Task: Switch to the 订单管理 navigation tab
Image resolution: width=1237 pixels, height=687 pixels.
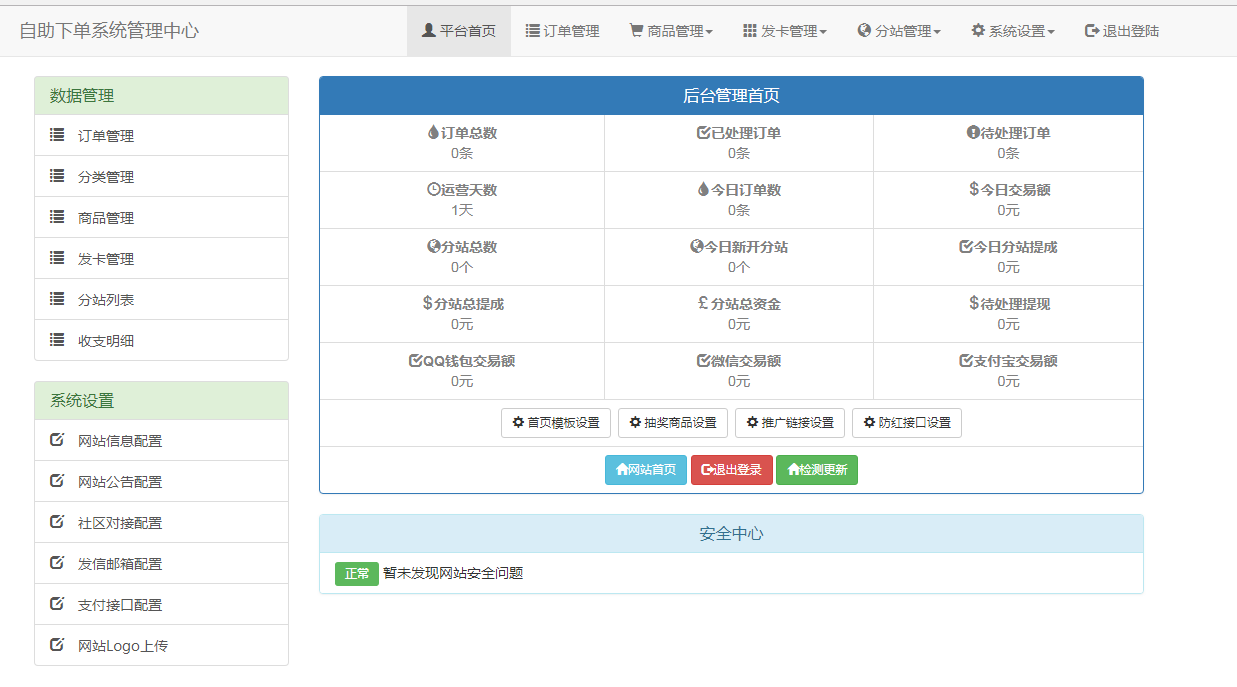Action: click(562, 30)
